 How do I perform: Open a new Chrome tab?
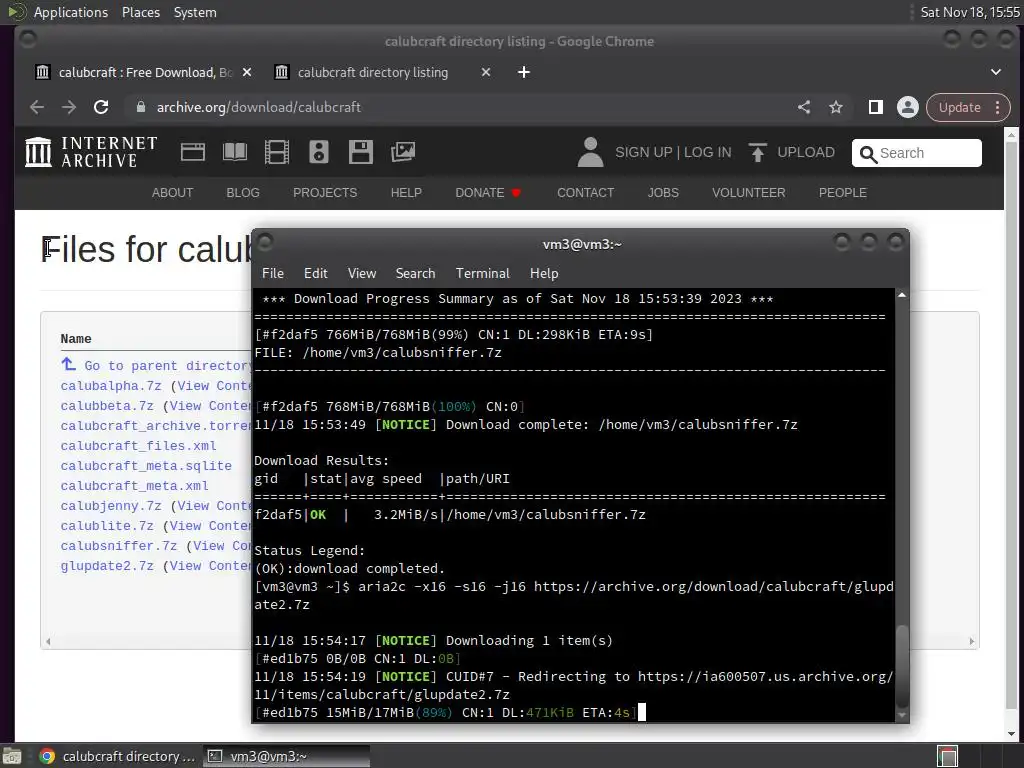[x=524, y=72]
